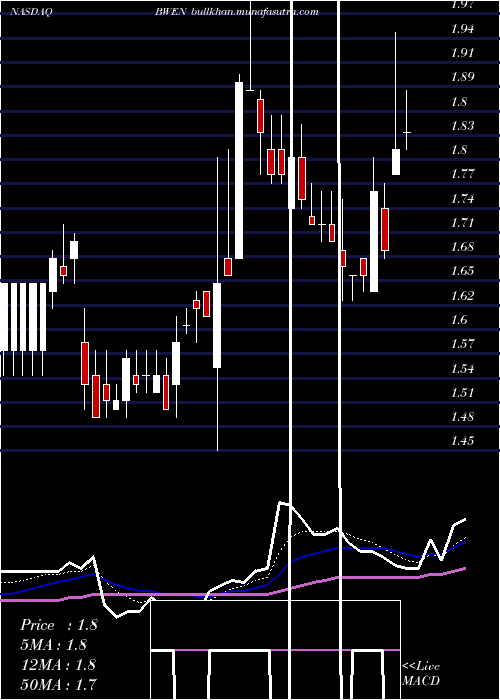Select the 1.68 price axis label

(x=462, y=247)
